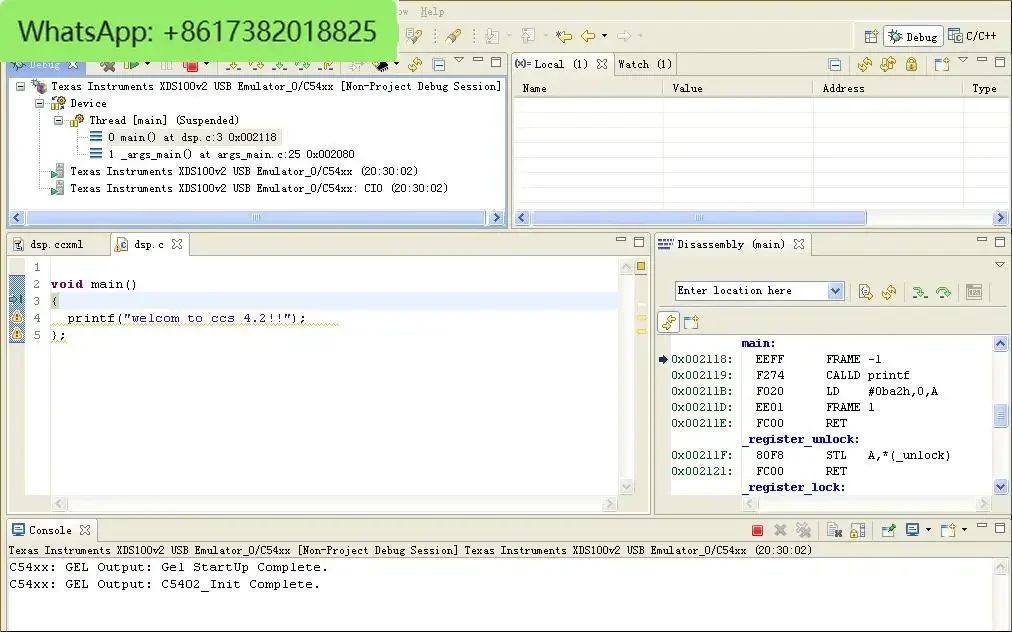
Task: Select the Debug perspective button
Action: [912, 36]
